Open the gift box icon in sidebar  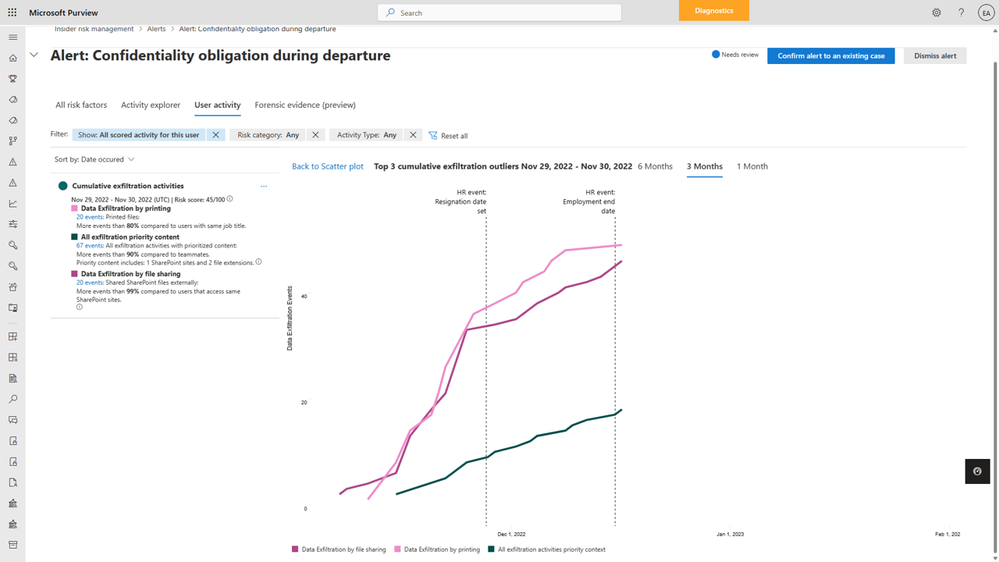(13, 287)
